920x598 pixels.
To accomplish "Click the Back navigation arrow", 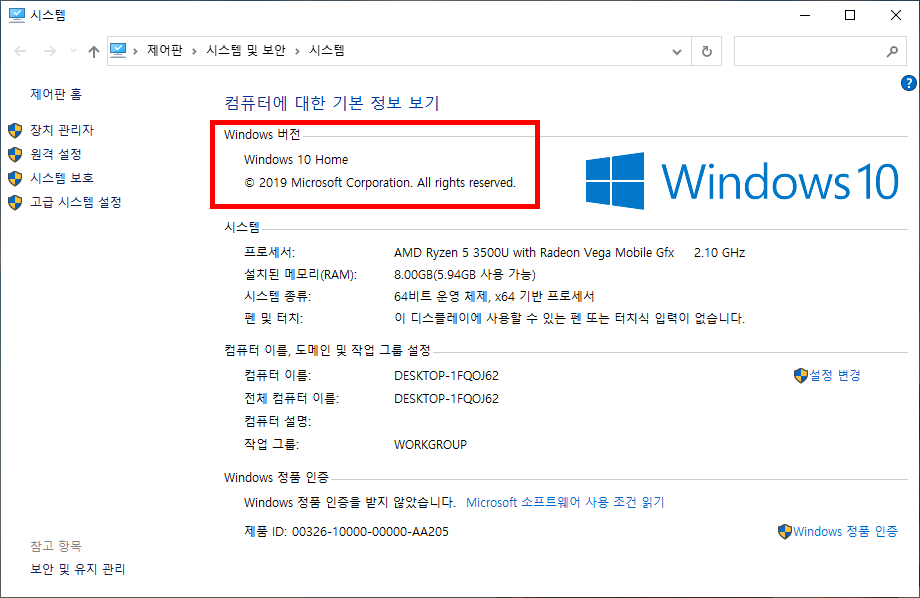I will (x=21, y=51).
